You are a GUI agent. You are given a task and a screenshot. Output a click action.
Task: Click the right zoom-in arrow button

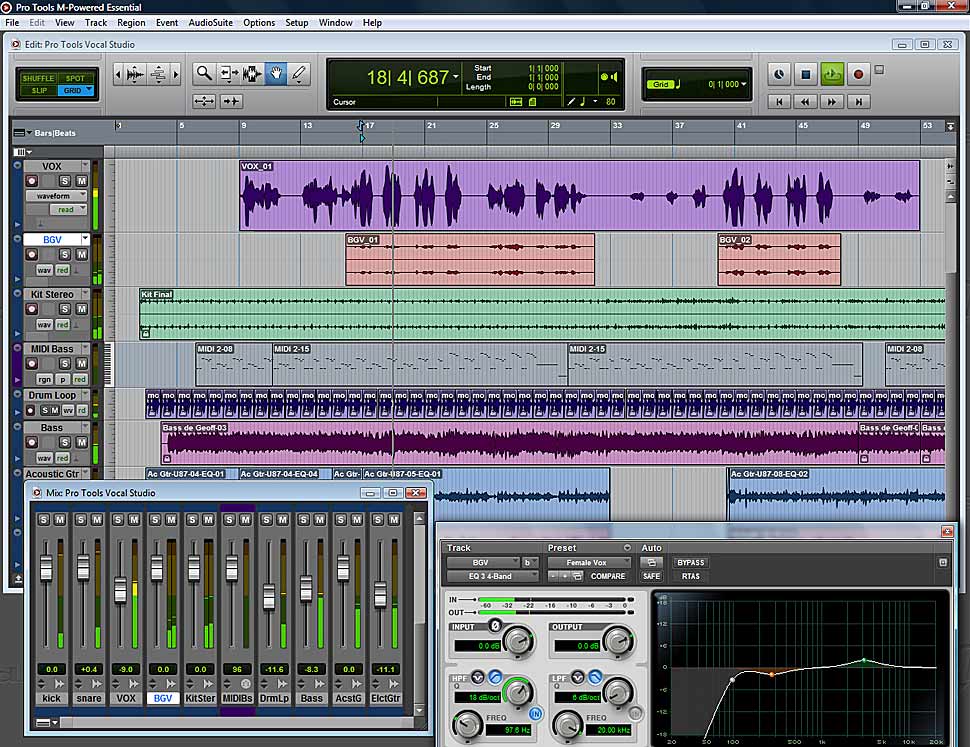click(x=176, y=74)
